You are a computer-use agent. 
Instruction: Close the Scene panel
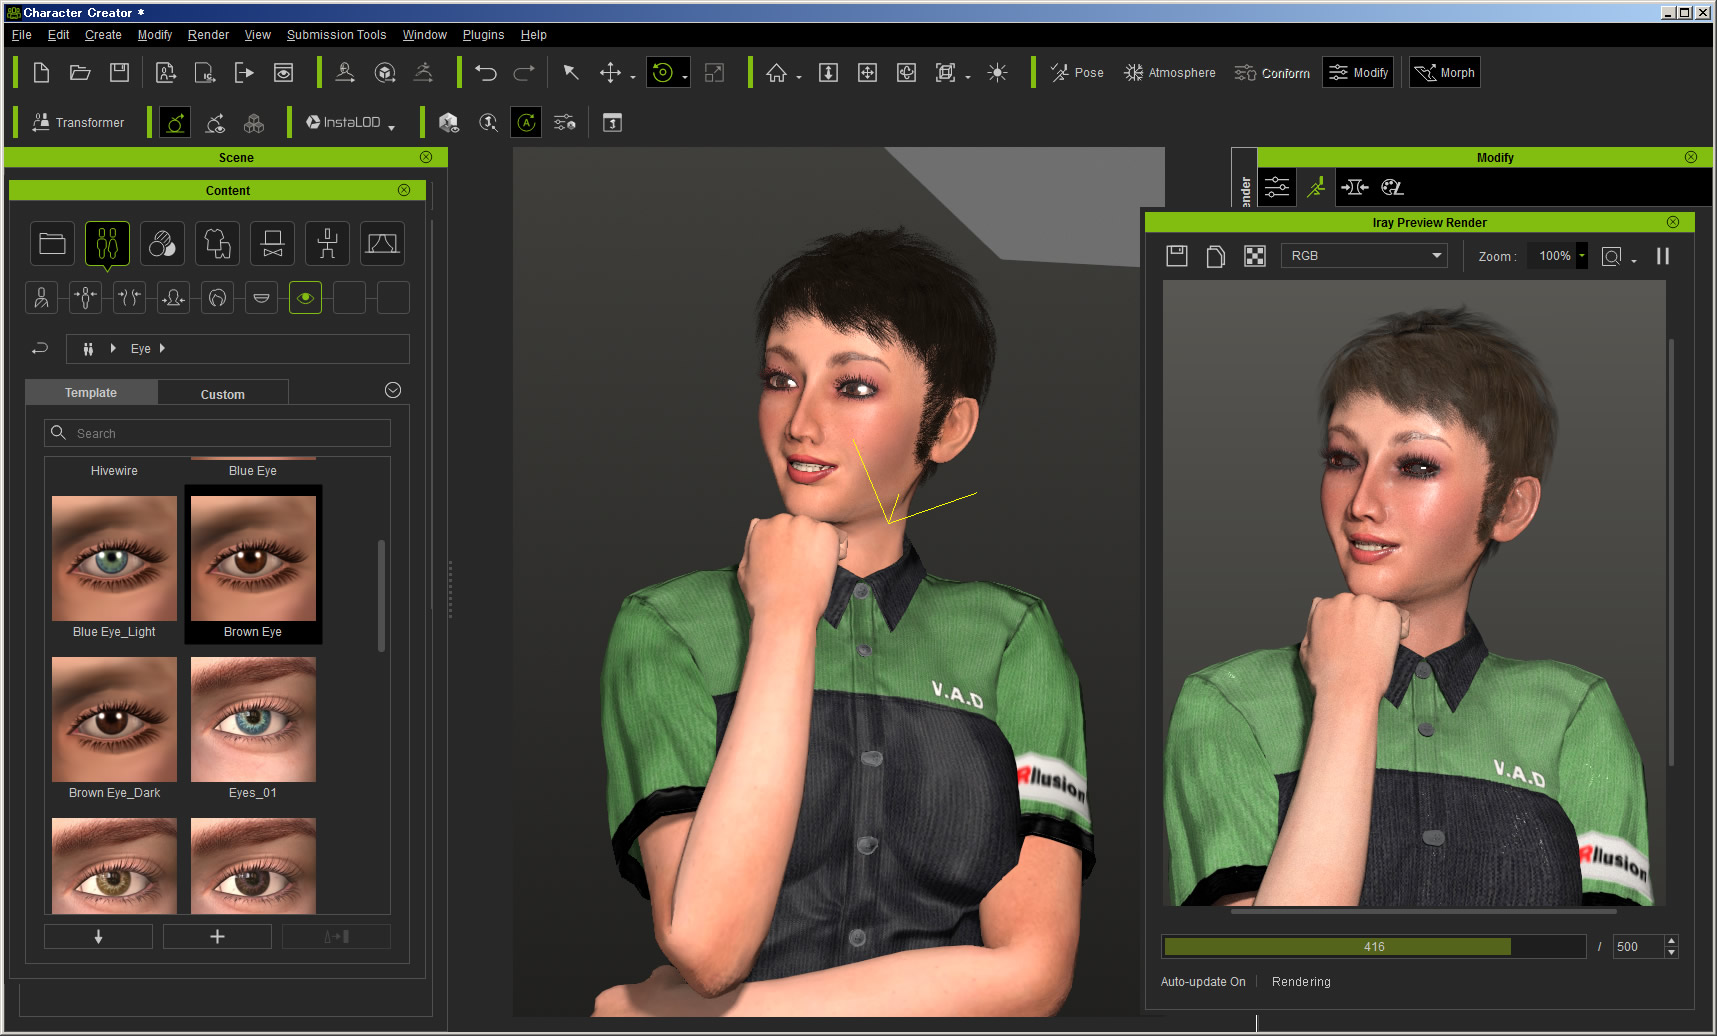click(x=426, y=157)
